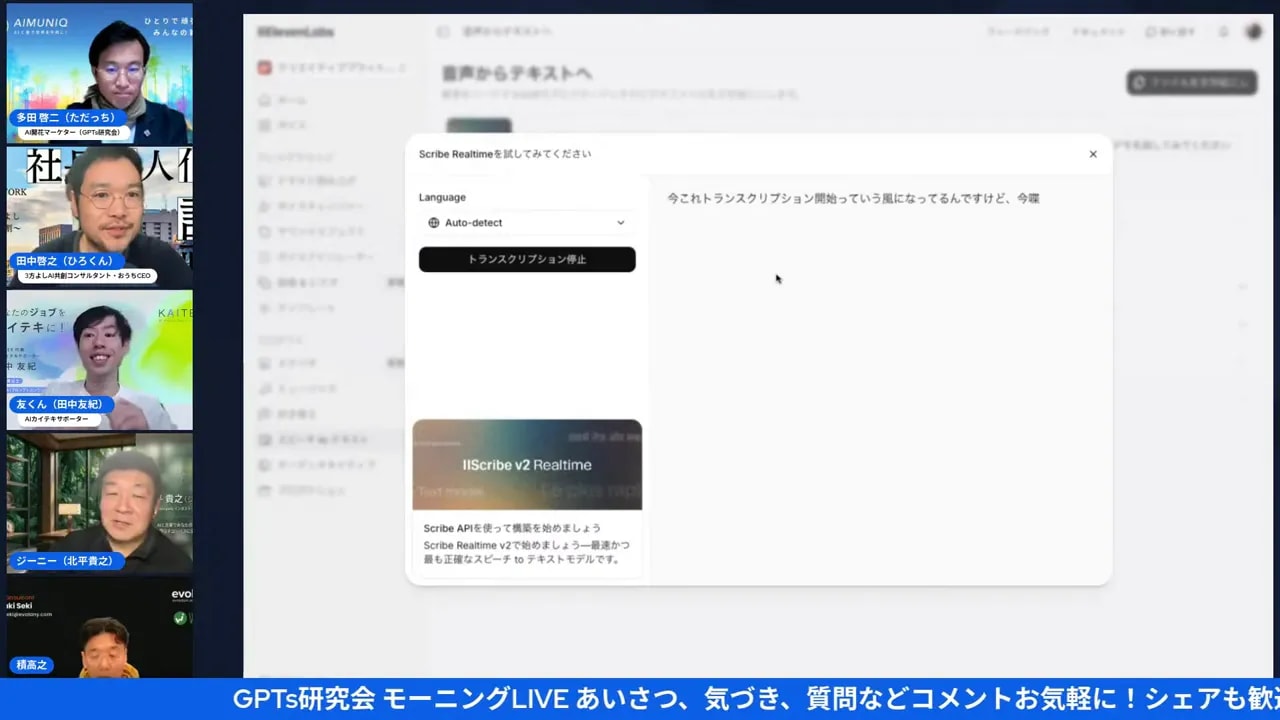Click the dark action button at top right
The height and width of the screenshot is (720, 1280).
1190,83
